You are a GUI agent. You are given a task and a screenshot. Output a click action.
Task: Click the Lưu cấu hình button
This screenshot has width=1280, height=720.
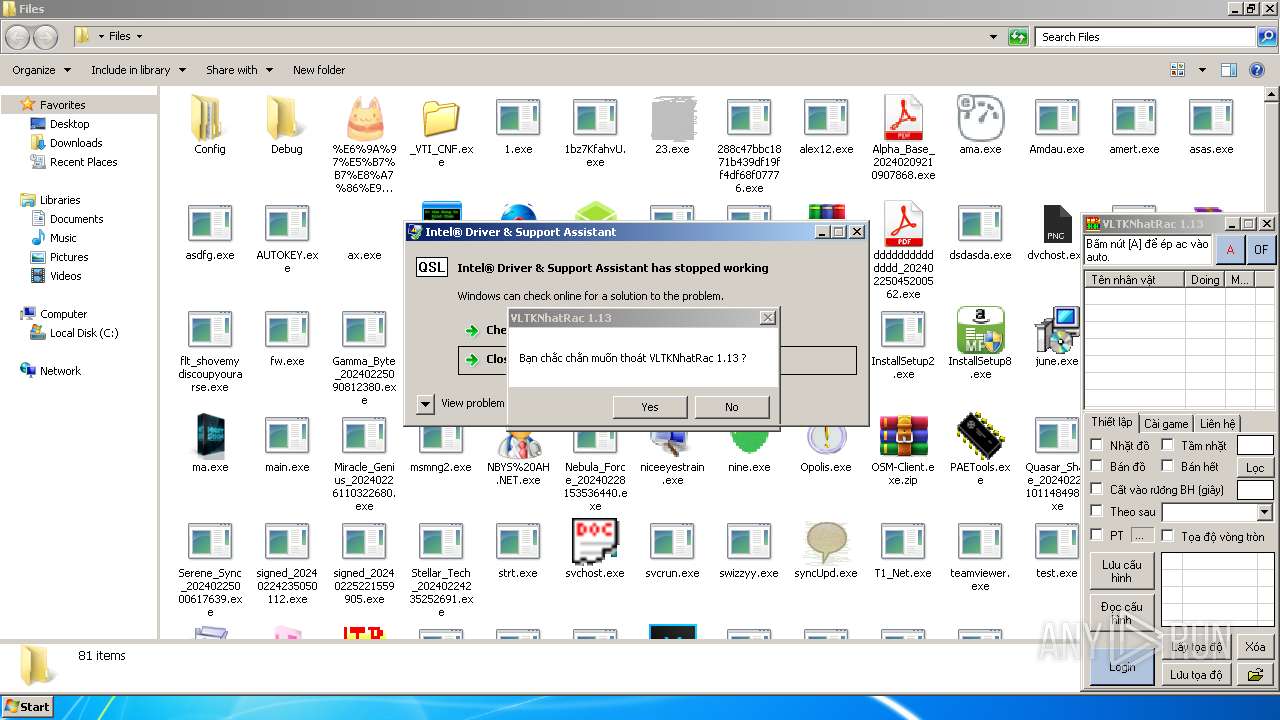1122,571
